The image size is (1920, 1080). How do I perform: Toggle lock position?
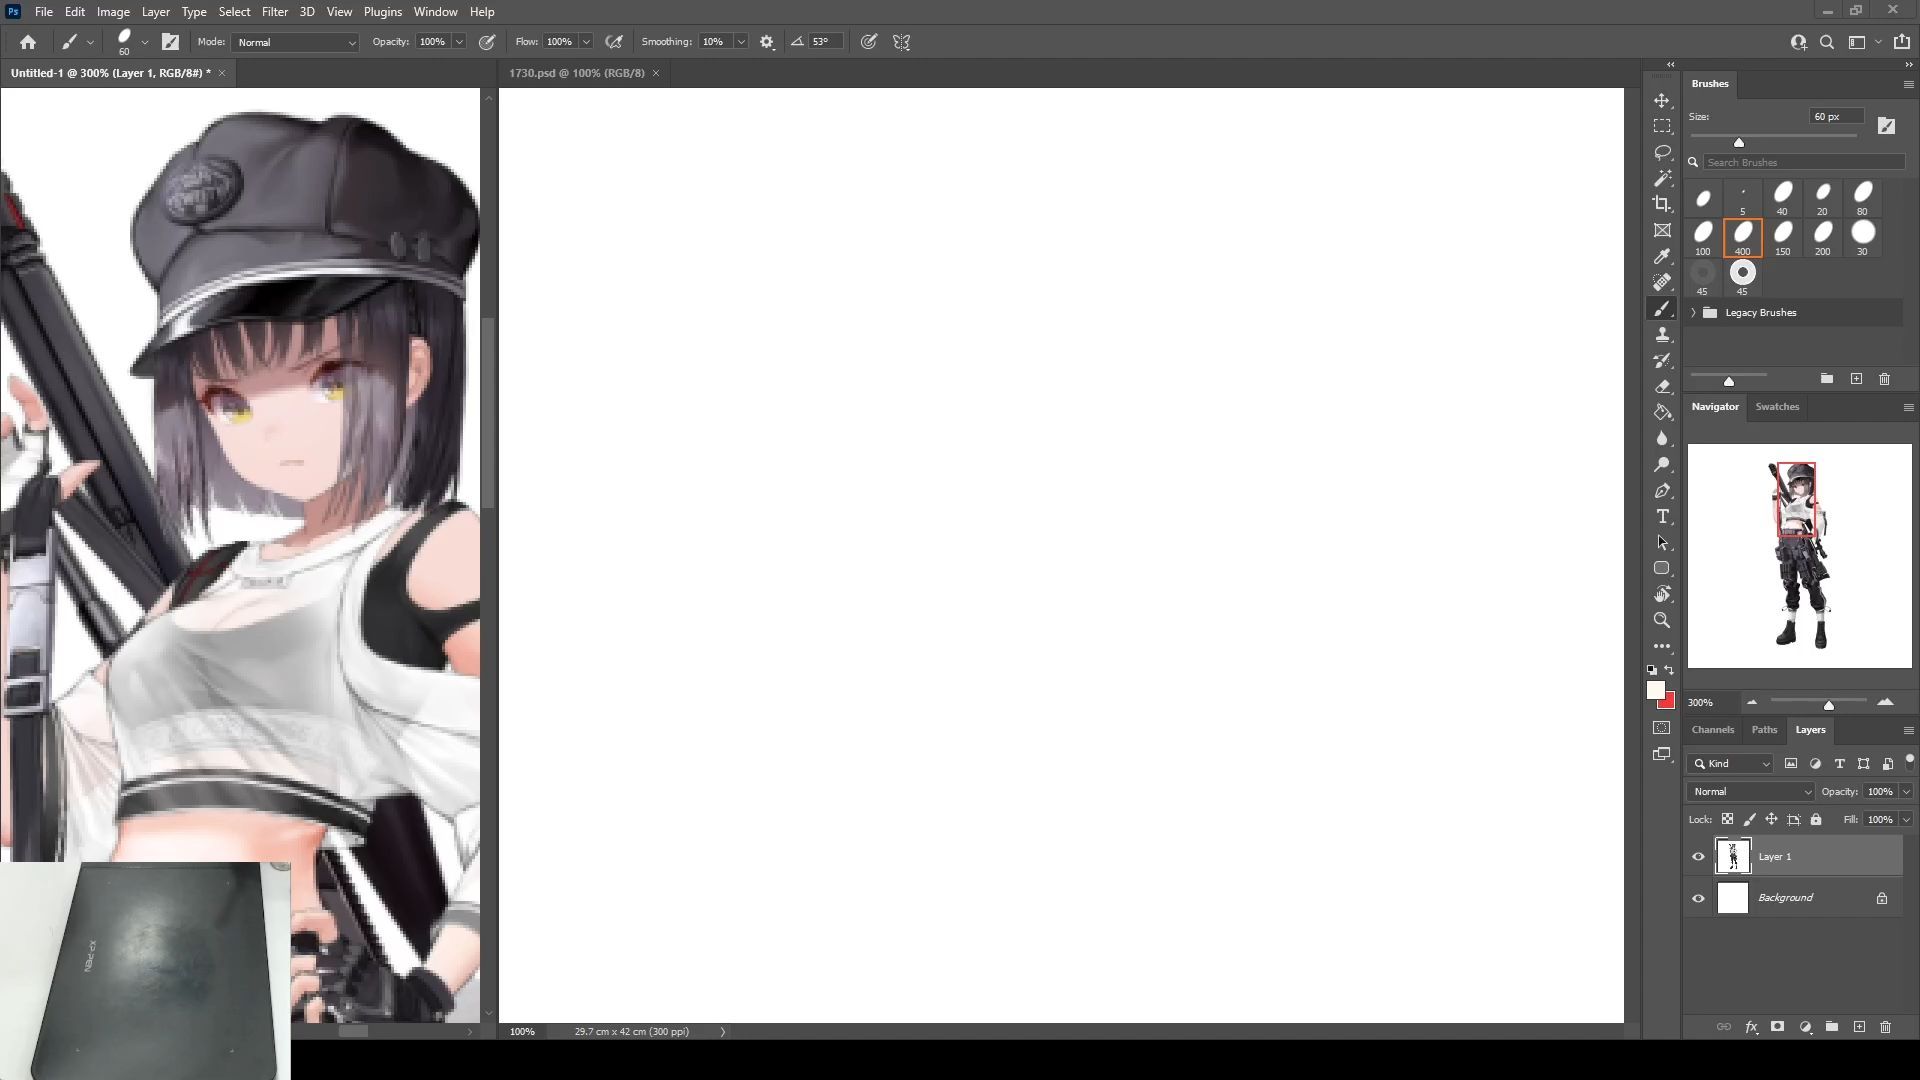[1771, 819]
